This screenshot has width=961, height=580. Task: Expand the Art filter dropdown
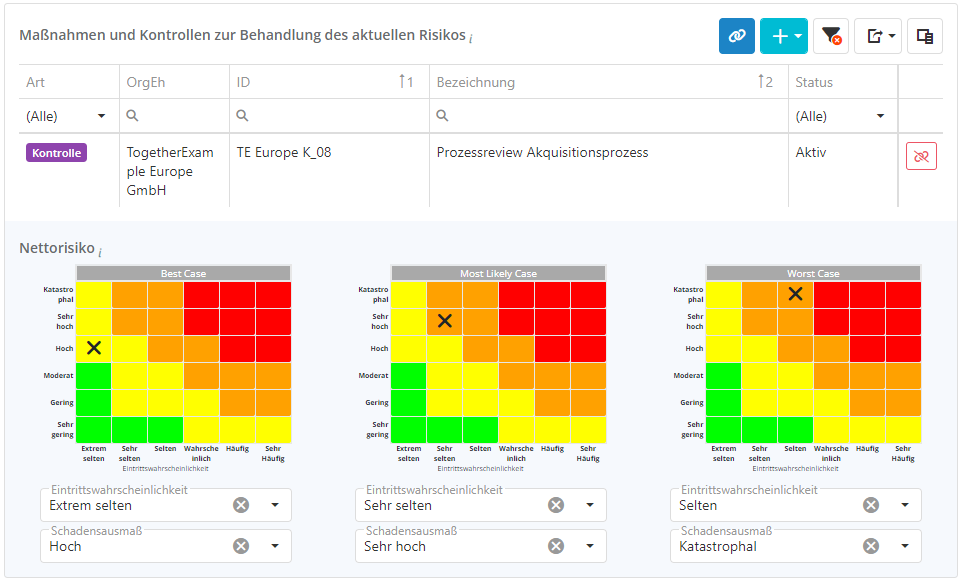click(101, 116)
